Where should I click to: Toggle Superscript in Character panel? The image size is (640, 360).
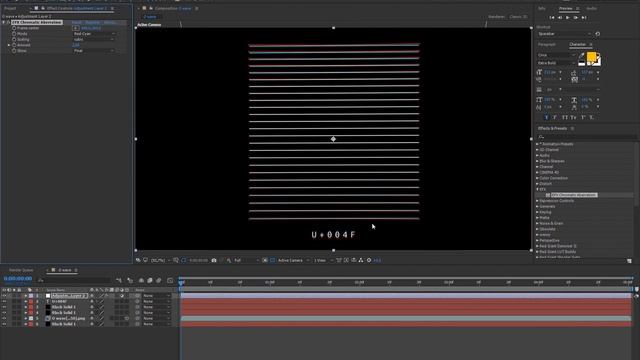click(x=583, y=118)
